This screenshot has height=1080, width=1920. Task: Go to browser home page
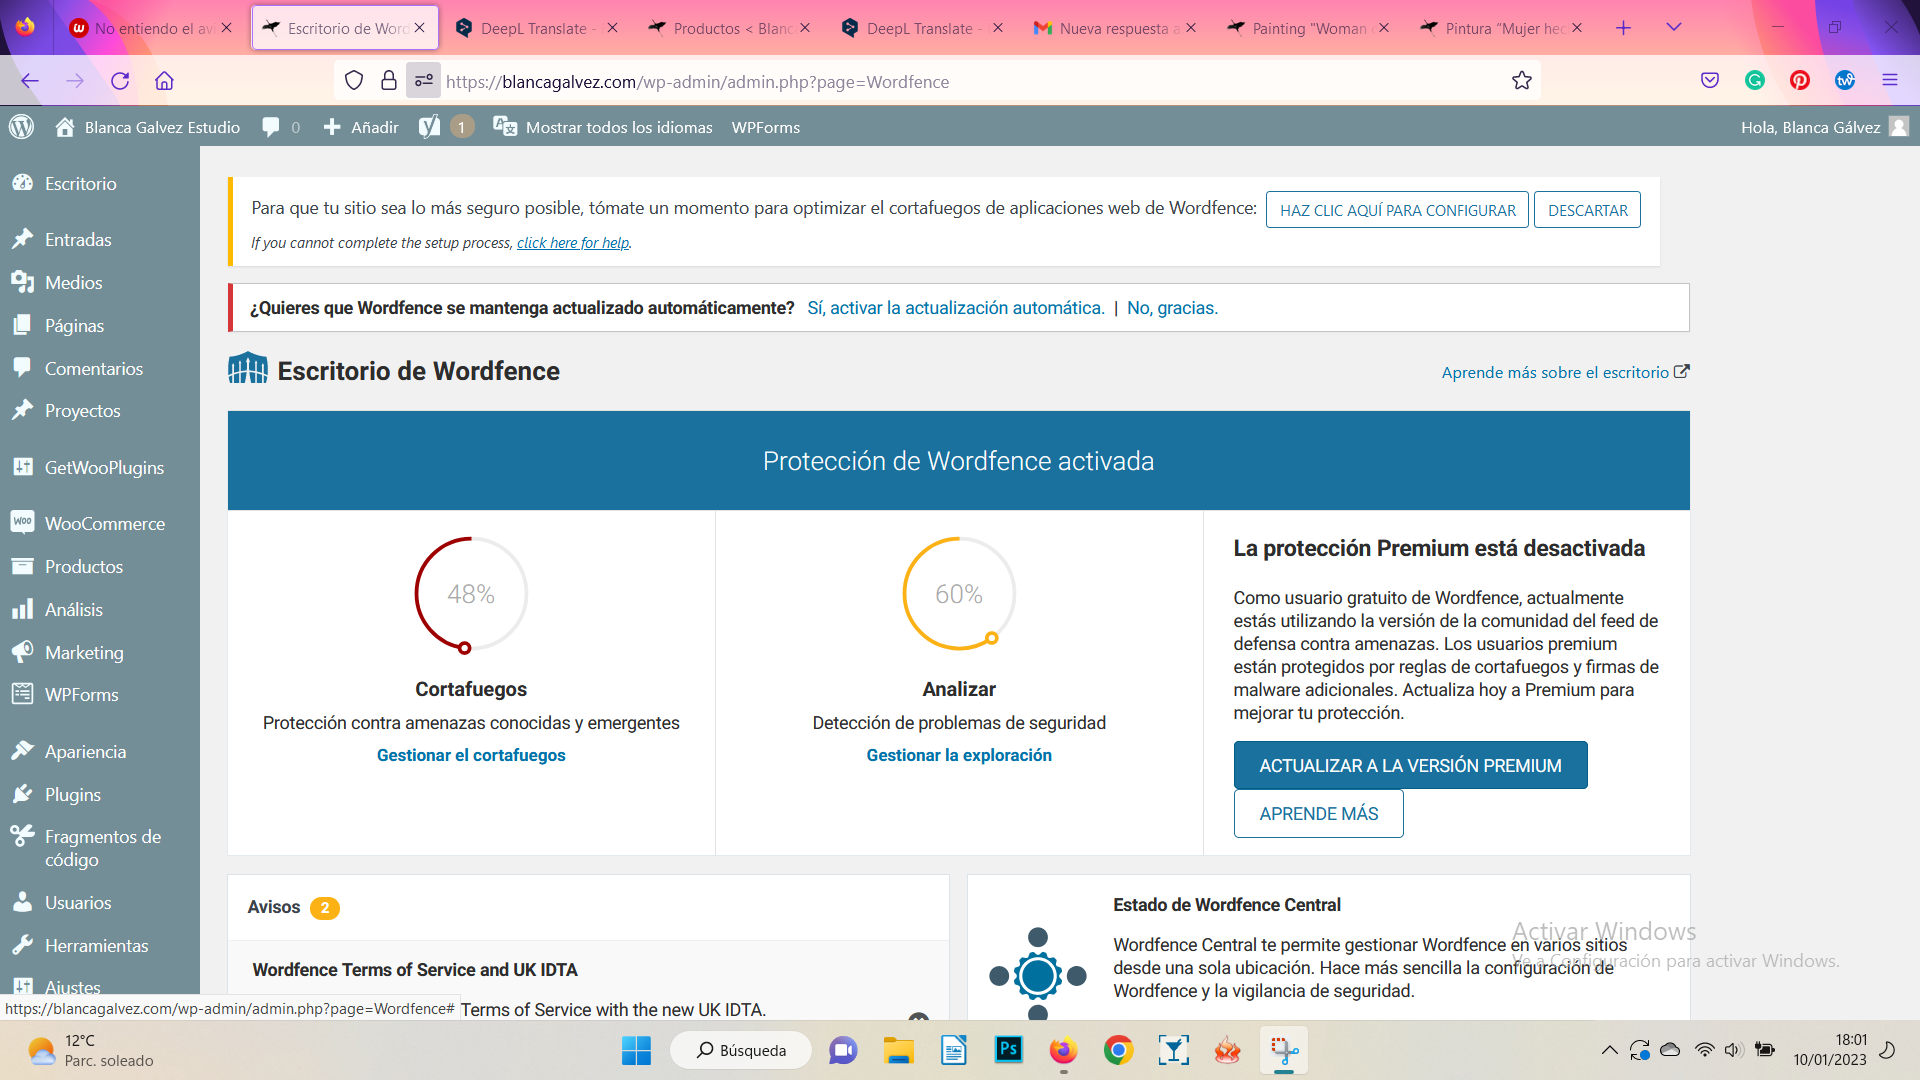[164, 81]
